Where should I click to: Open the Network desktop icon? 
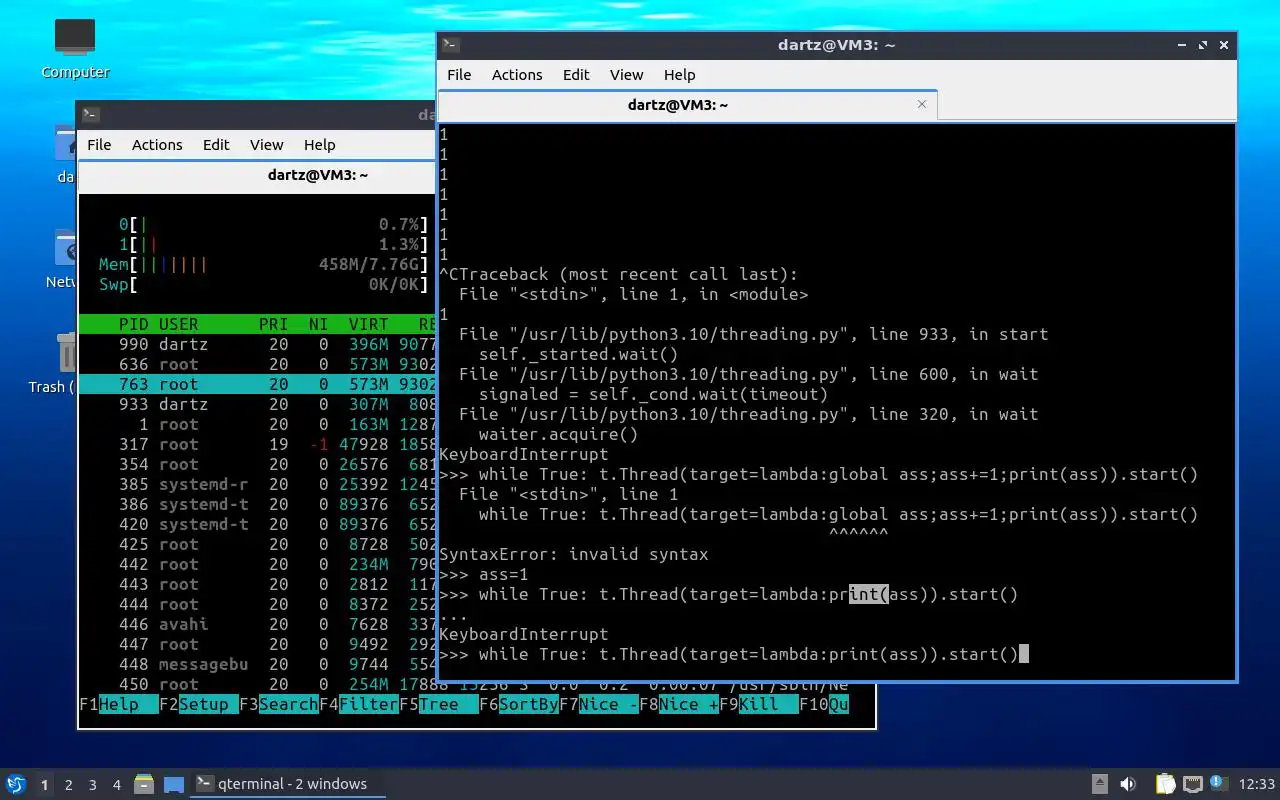point(62,260)
